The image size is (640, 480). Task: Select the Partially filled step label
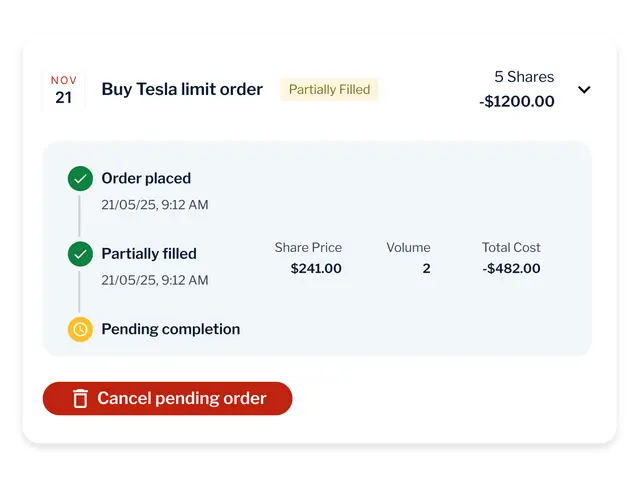tap(149, 254)
